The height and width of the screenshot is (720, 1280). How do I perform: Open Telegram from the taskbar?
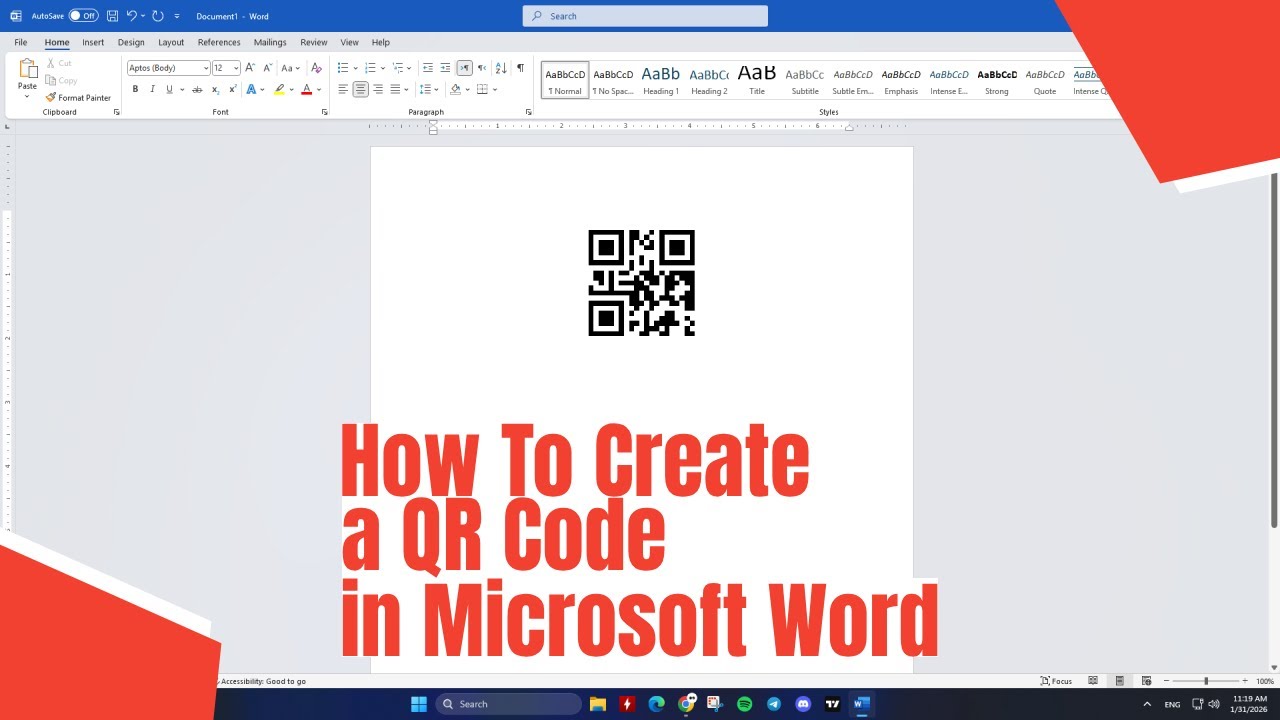click(774, 704)
